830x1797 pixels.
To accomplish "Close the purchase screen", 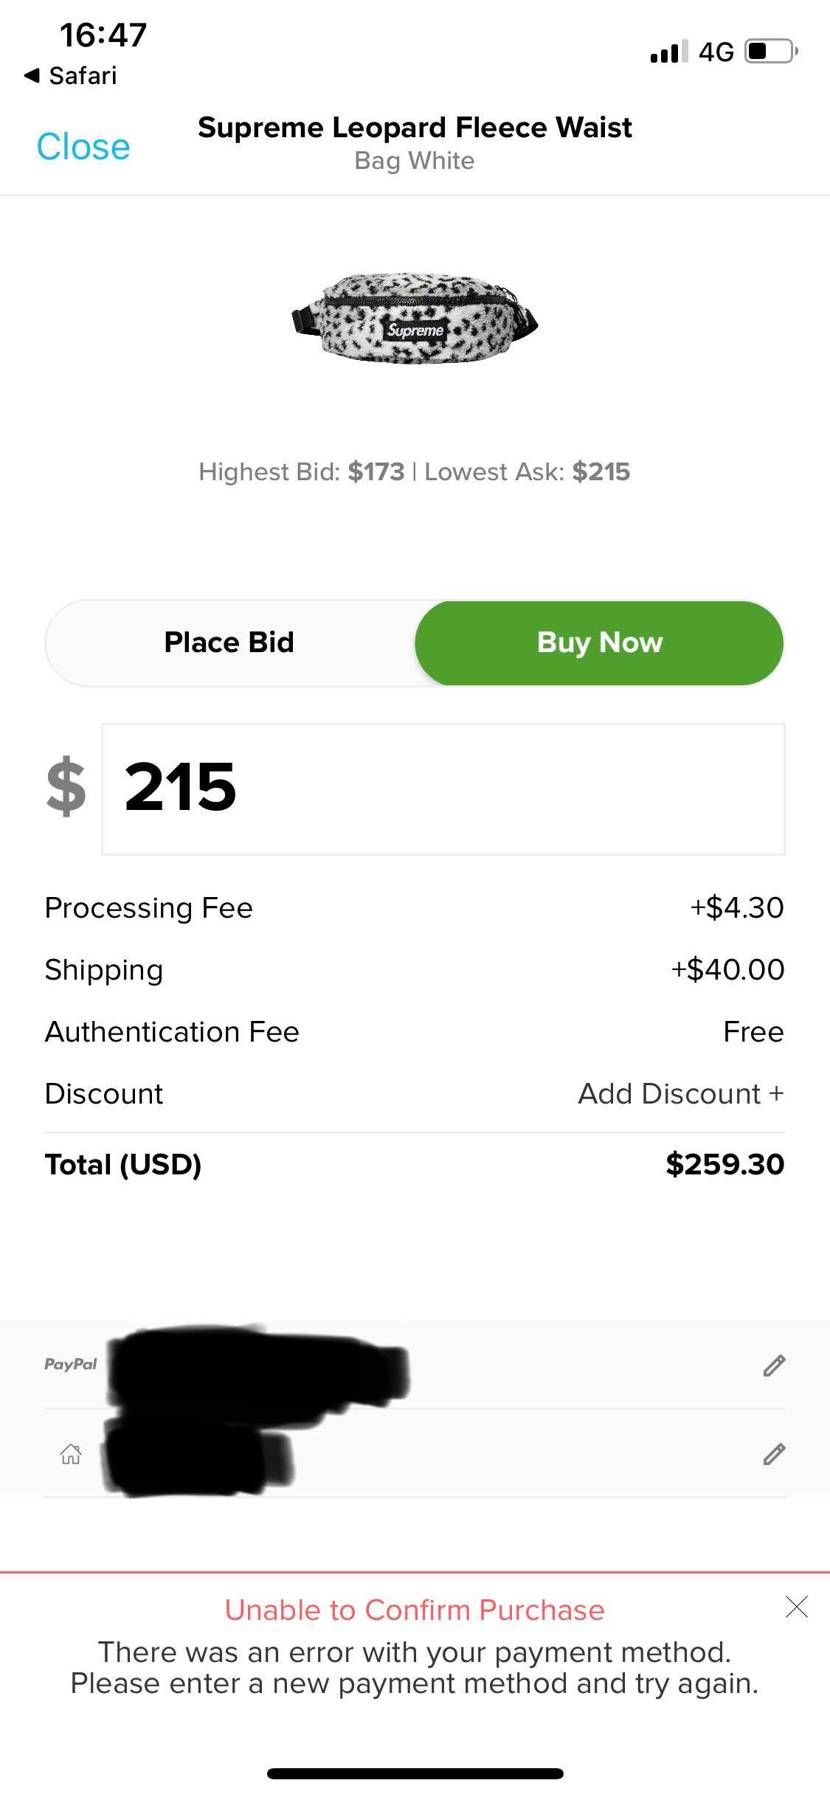I will 83,146.
